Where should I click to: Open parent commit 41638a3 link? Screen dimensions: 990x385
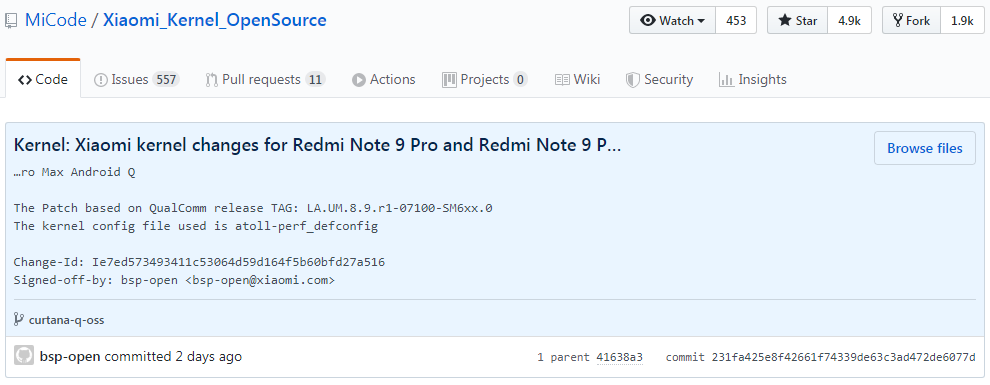tap(619, 357)
